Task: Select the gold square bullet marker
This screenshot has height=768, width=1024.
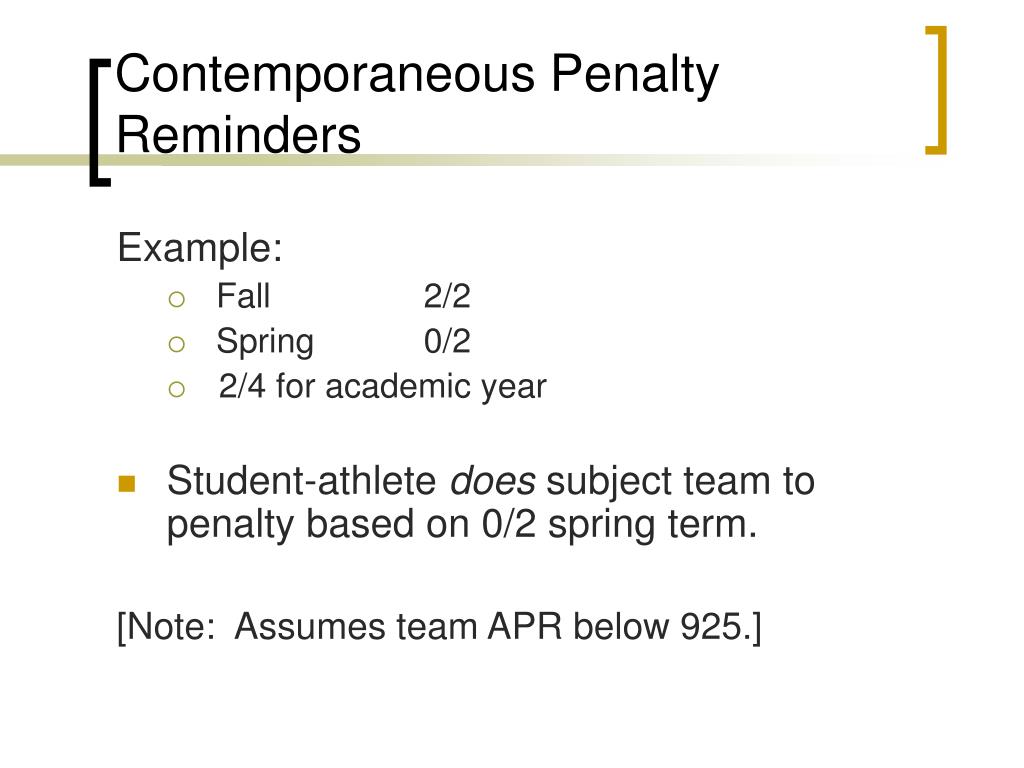Action: pos(127,483)
